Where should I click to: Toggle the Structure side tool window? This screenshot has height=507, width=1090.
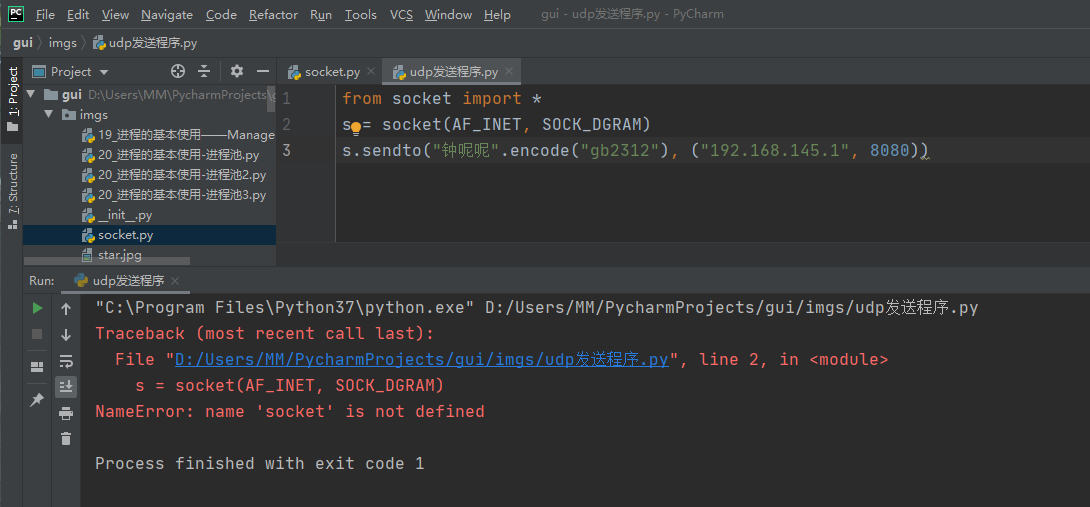point(12,191)
